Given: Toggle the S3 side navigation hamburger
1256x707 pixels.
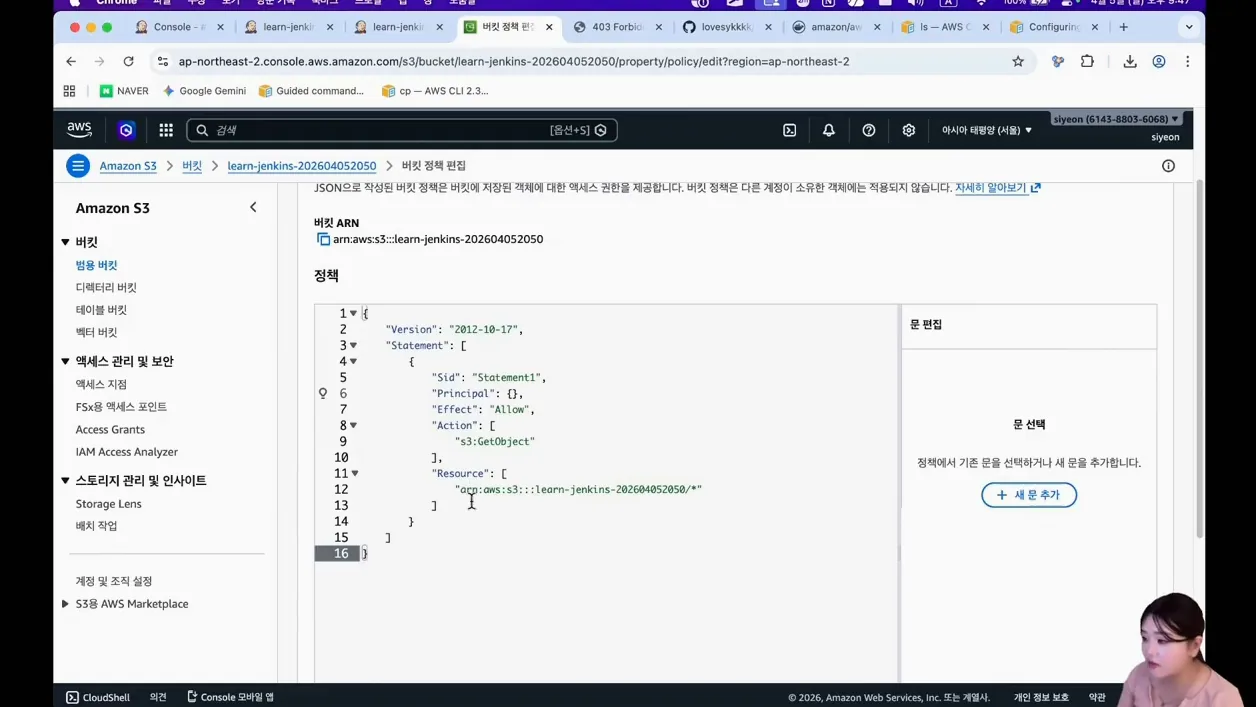Looking at the screenshot, I should click(78, 166).
